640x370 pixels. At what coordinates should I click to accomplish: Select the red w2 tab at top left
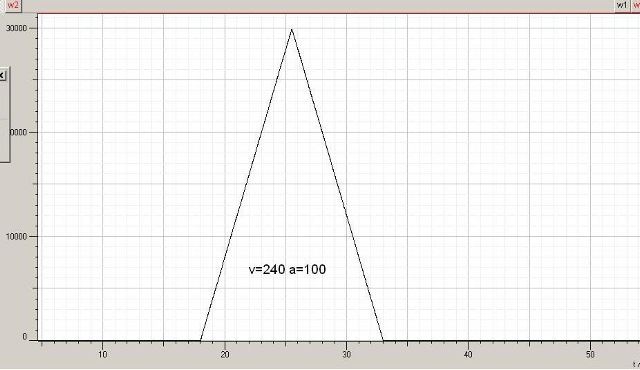coord(13,5)
